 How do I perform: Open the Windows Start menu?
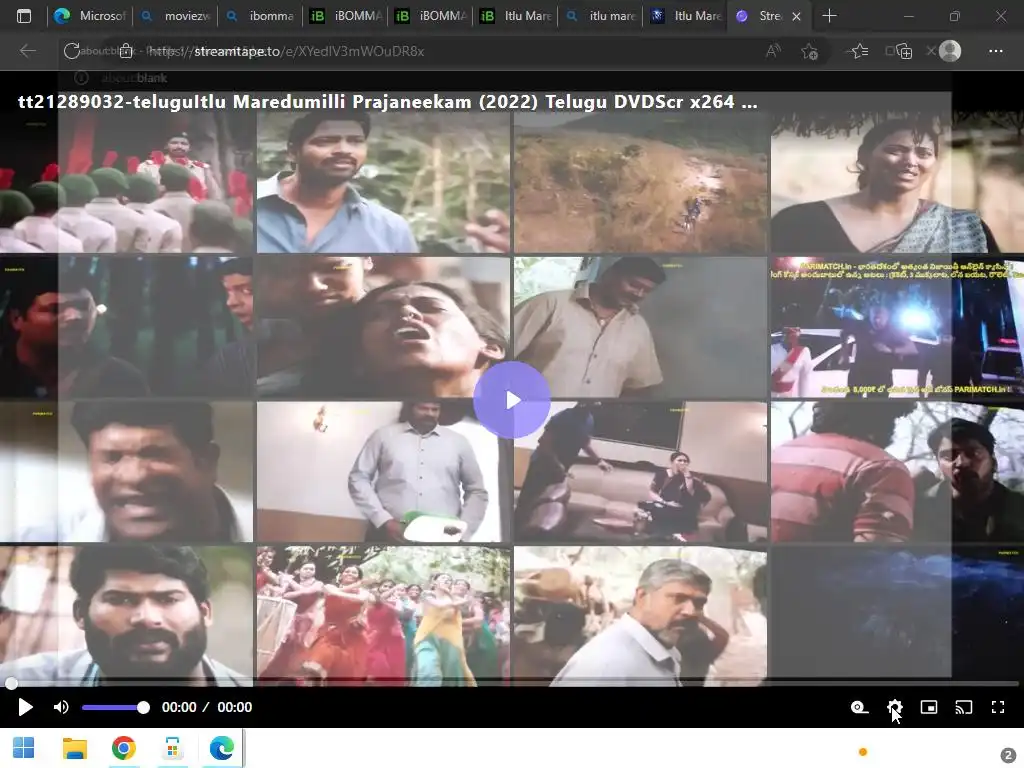click(24, 748)
